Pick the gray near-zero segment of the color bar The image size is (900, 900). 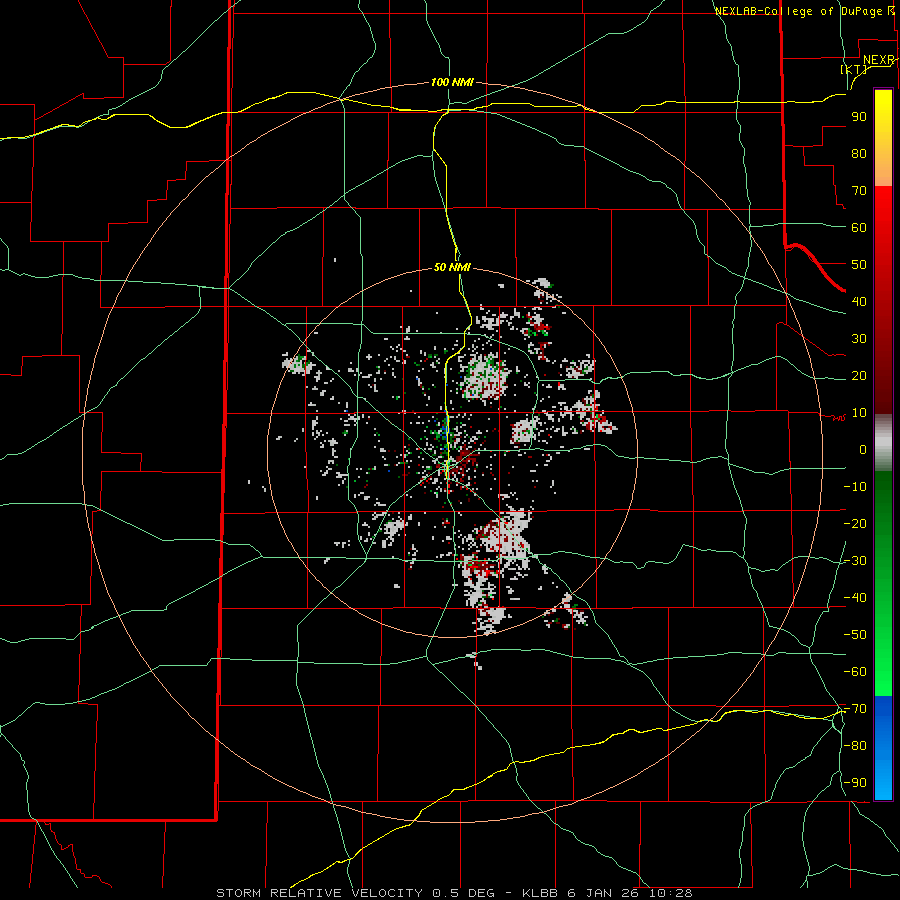(x=883, y=443)
